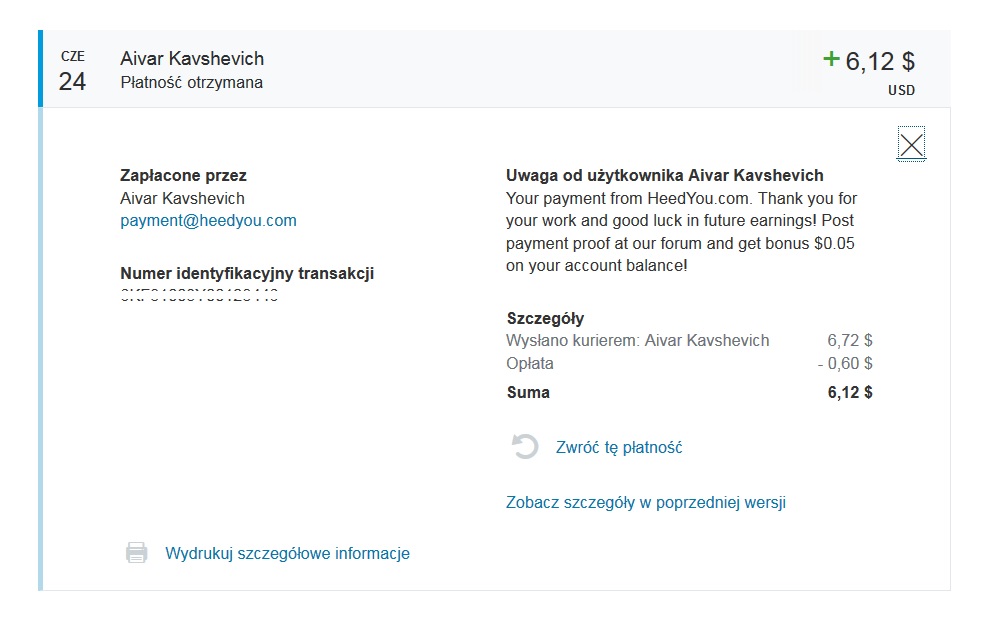Screen dimensions: 1008x630
Task: Click 'Zwróć tę płatność' link
Action: coord(618,447)
